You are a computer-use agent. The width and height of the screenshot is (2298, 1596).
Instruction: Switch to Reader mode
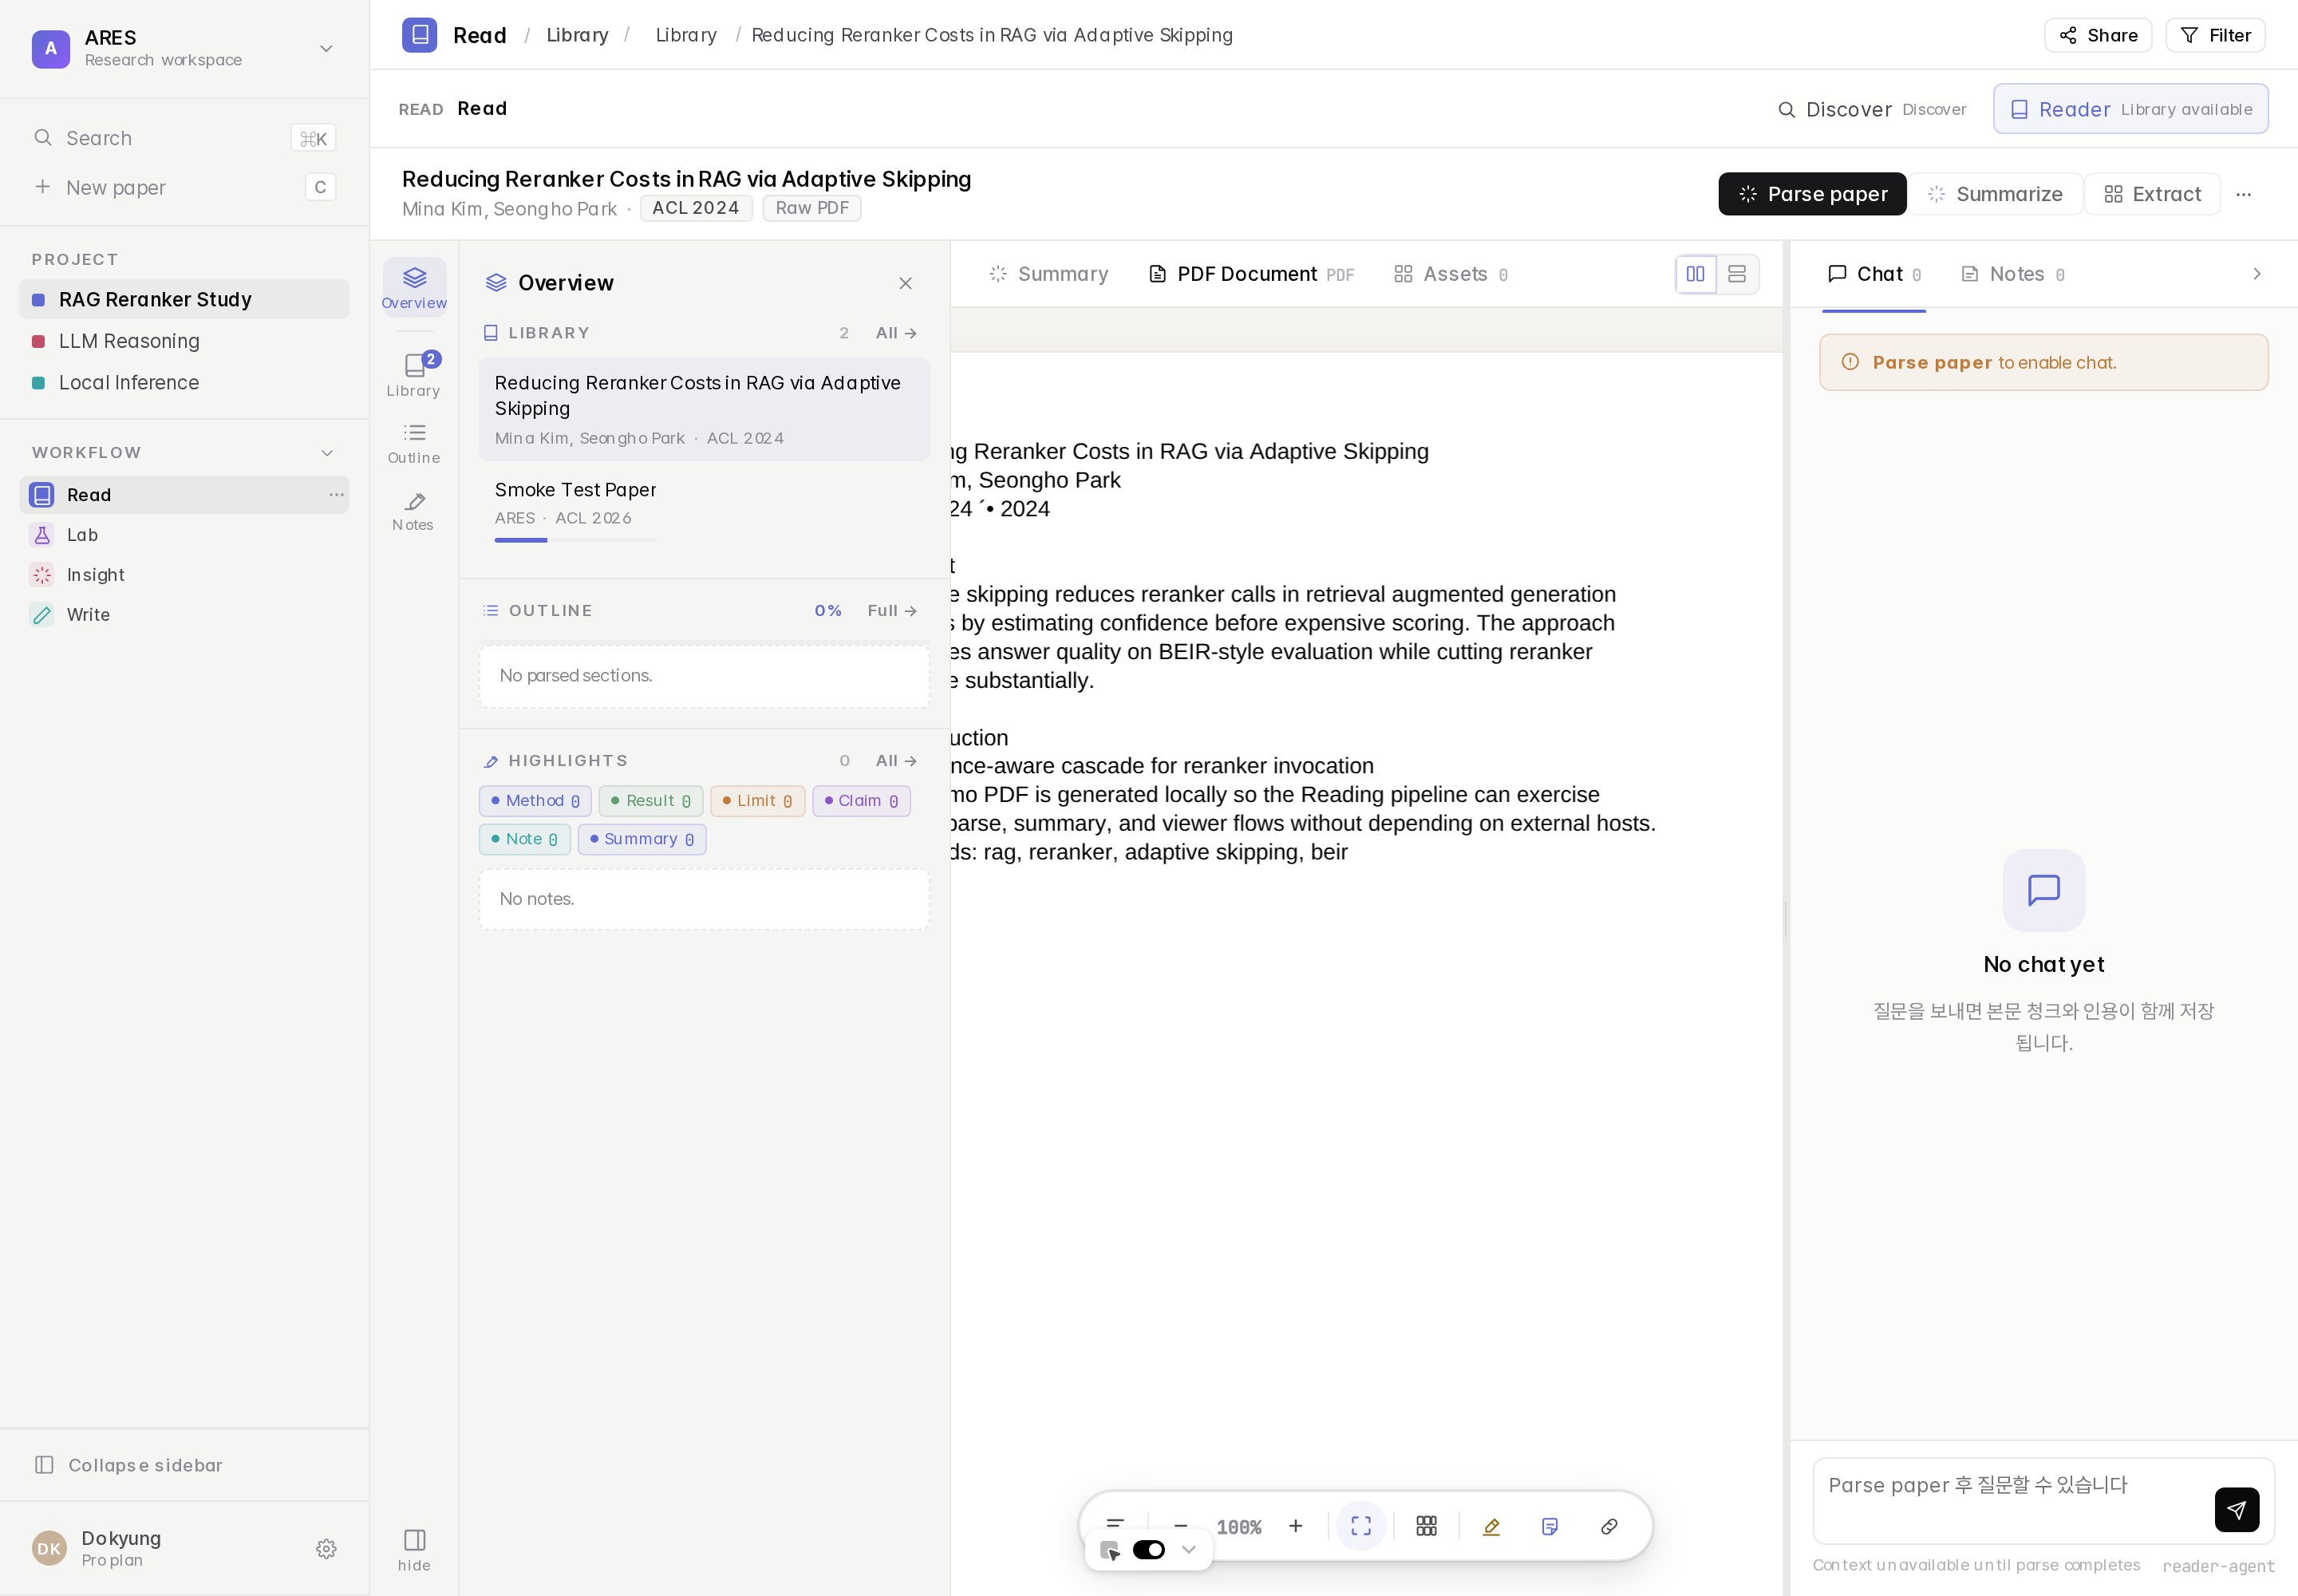tap(2130, 109)
